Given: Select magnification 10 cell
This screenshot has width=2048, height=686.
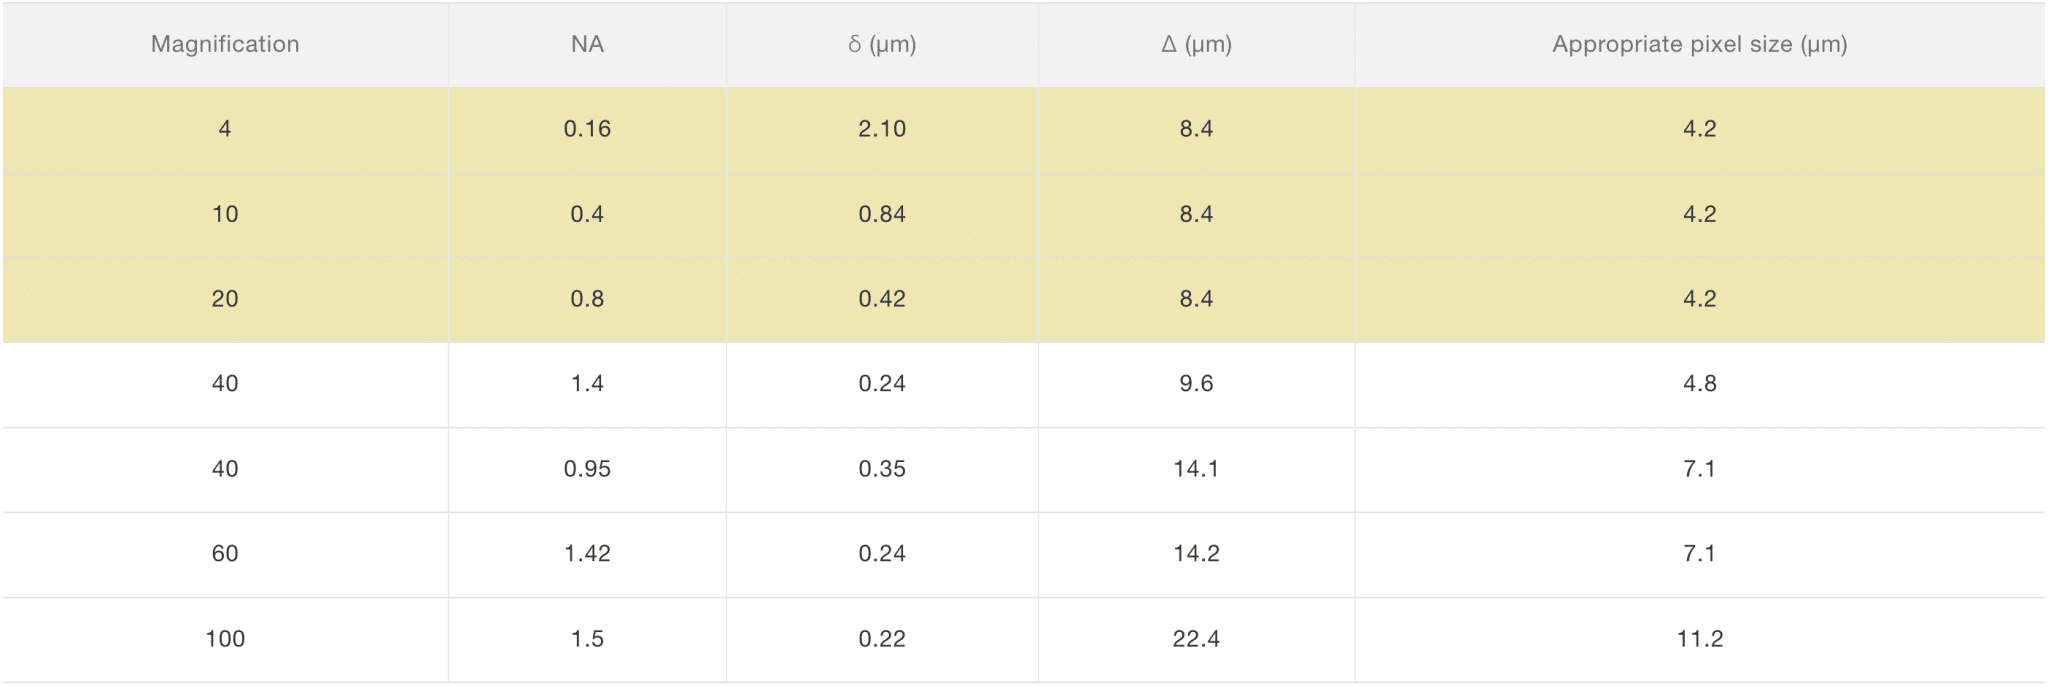Looking at the screenshot, I should point(225,214).
